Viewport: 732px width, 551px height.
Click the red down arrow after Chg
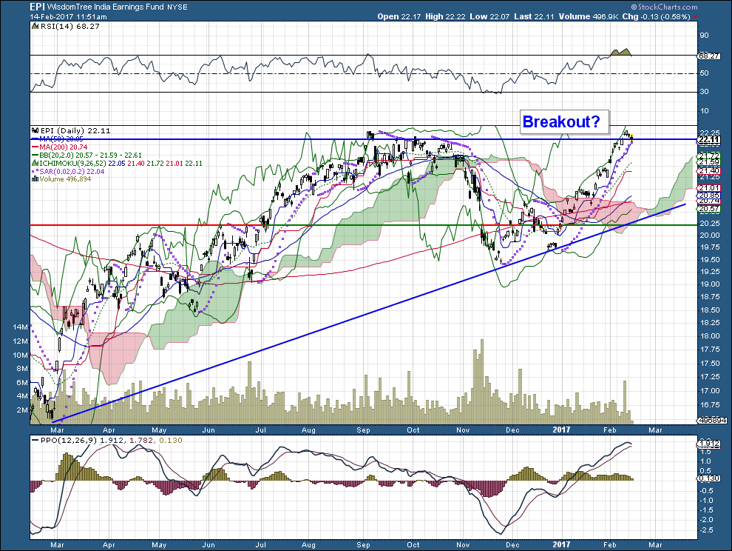pyautogui.click(x=695, y=17)
